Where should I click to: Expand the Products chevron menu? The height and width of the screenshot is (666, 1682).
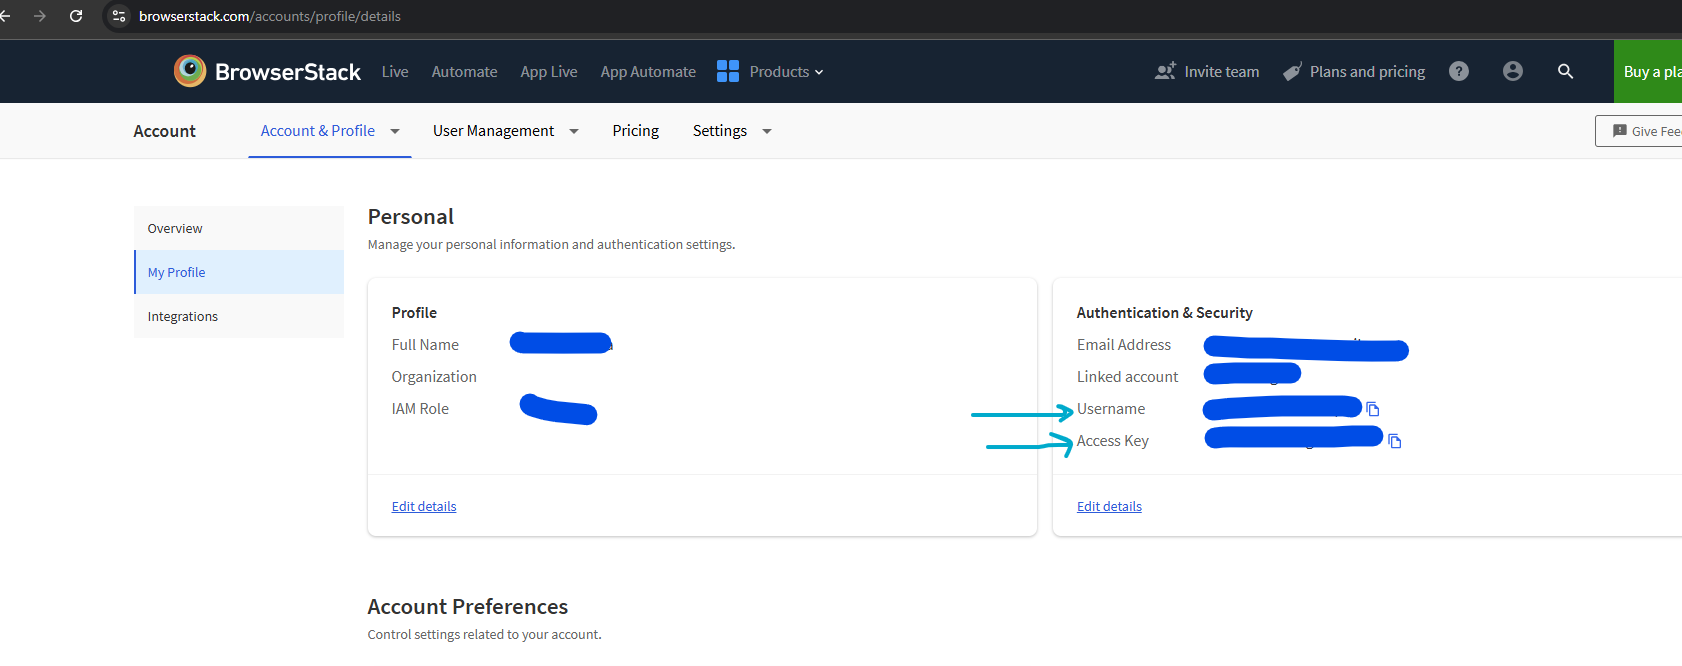[819, 72]
